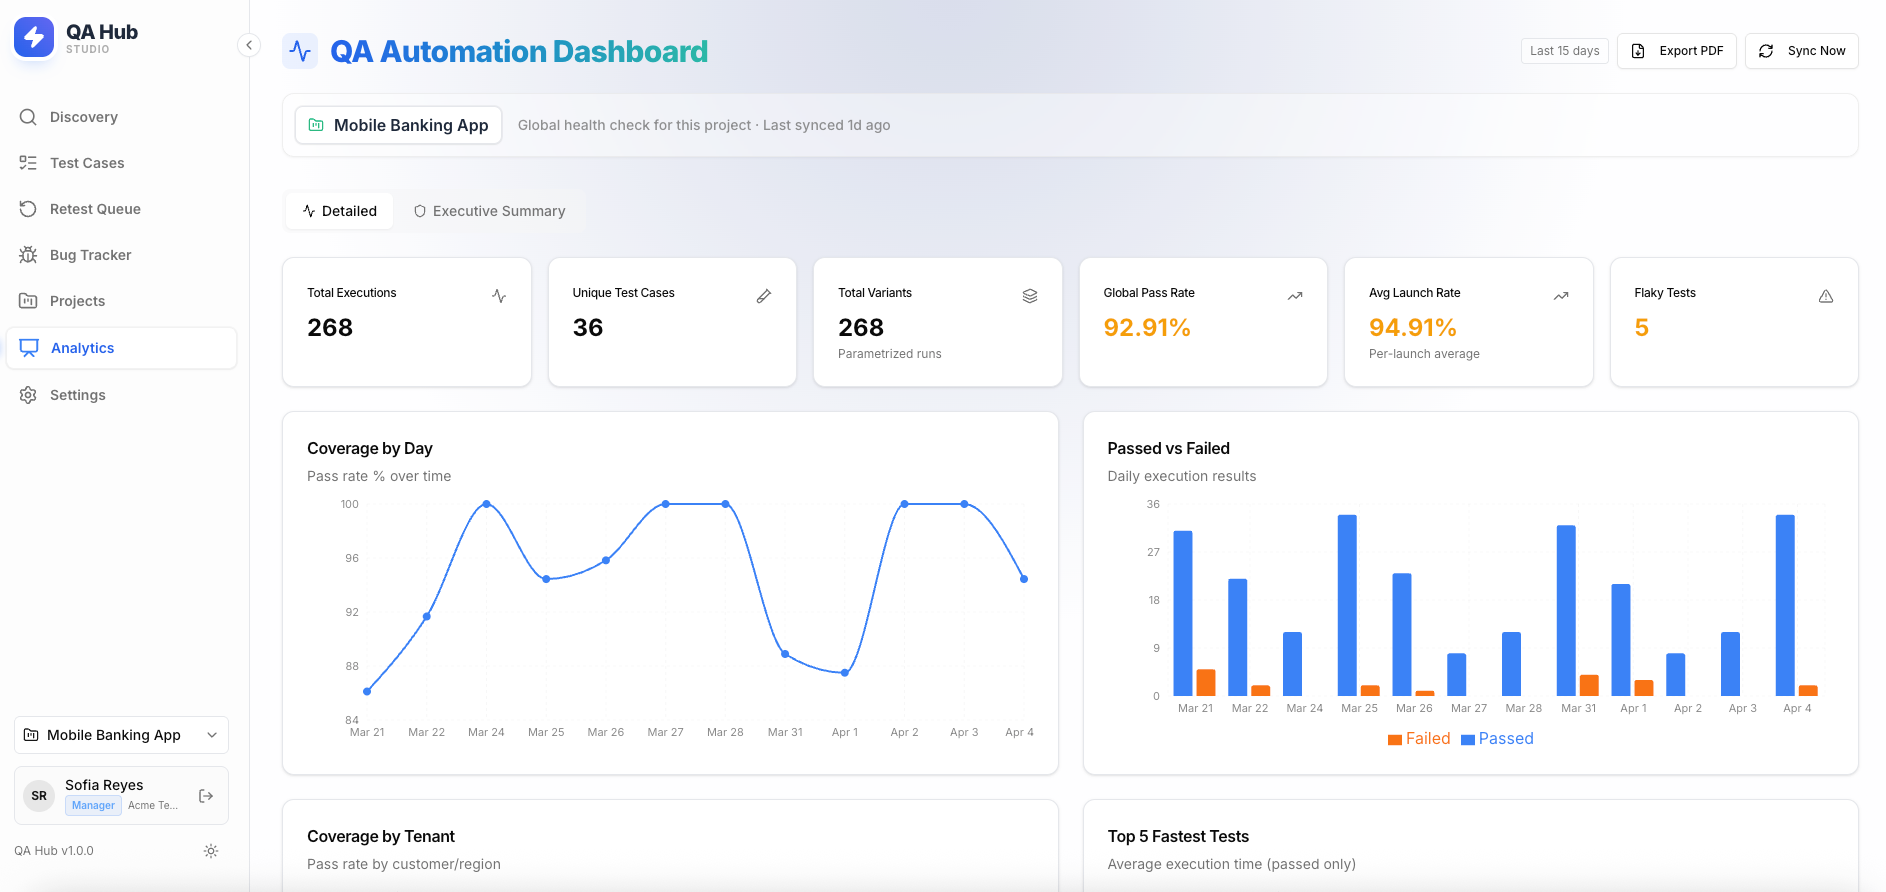Click the Total Variants layers icon
Image resolution: width=1886 pixels, height=892 pixels.
1030,296
